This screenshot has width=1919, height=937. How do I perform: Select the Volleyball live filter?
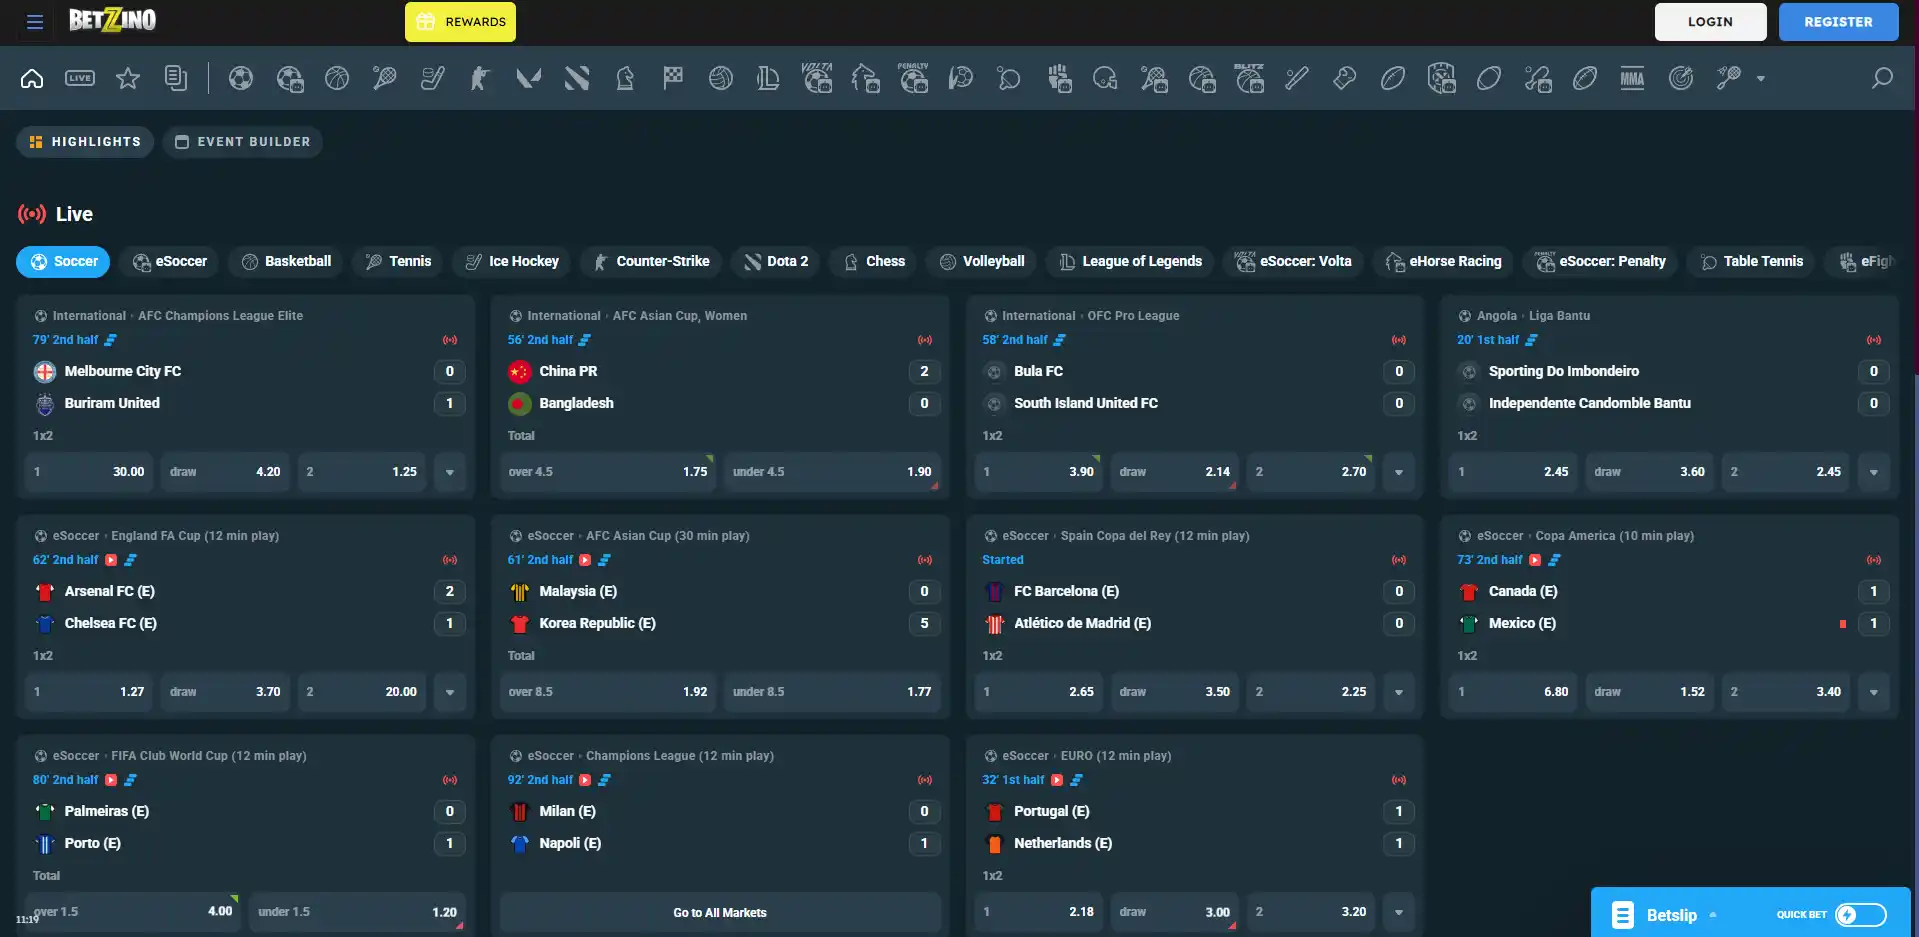pyautogui.click(x=983, y=262)
